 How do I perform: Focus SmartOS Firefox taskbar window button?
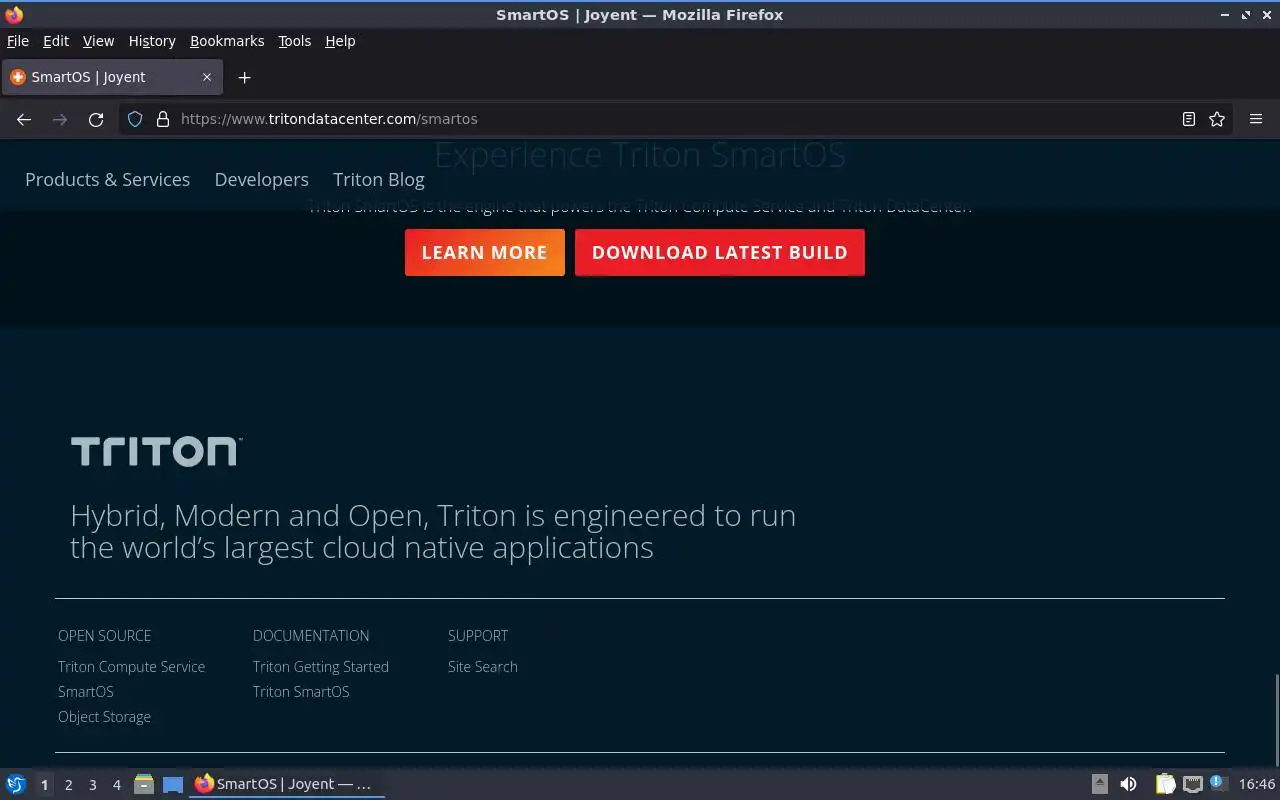(287, 784)
